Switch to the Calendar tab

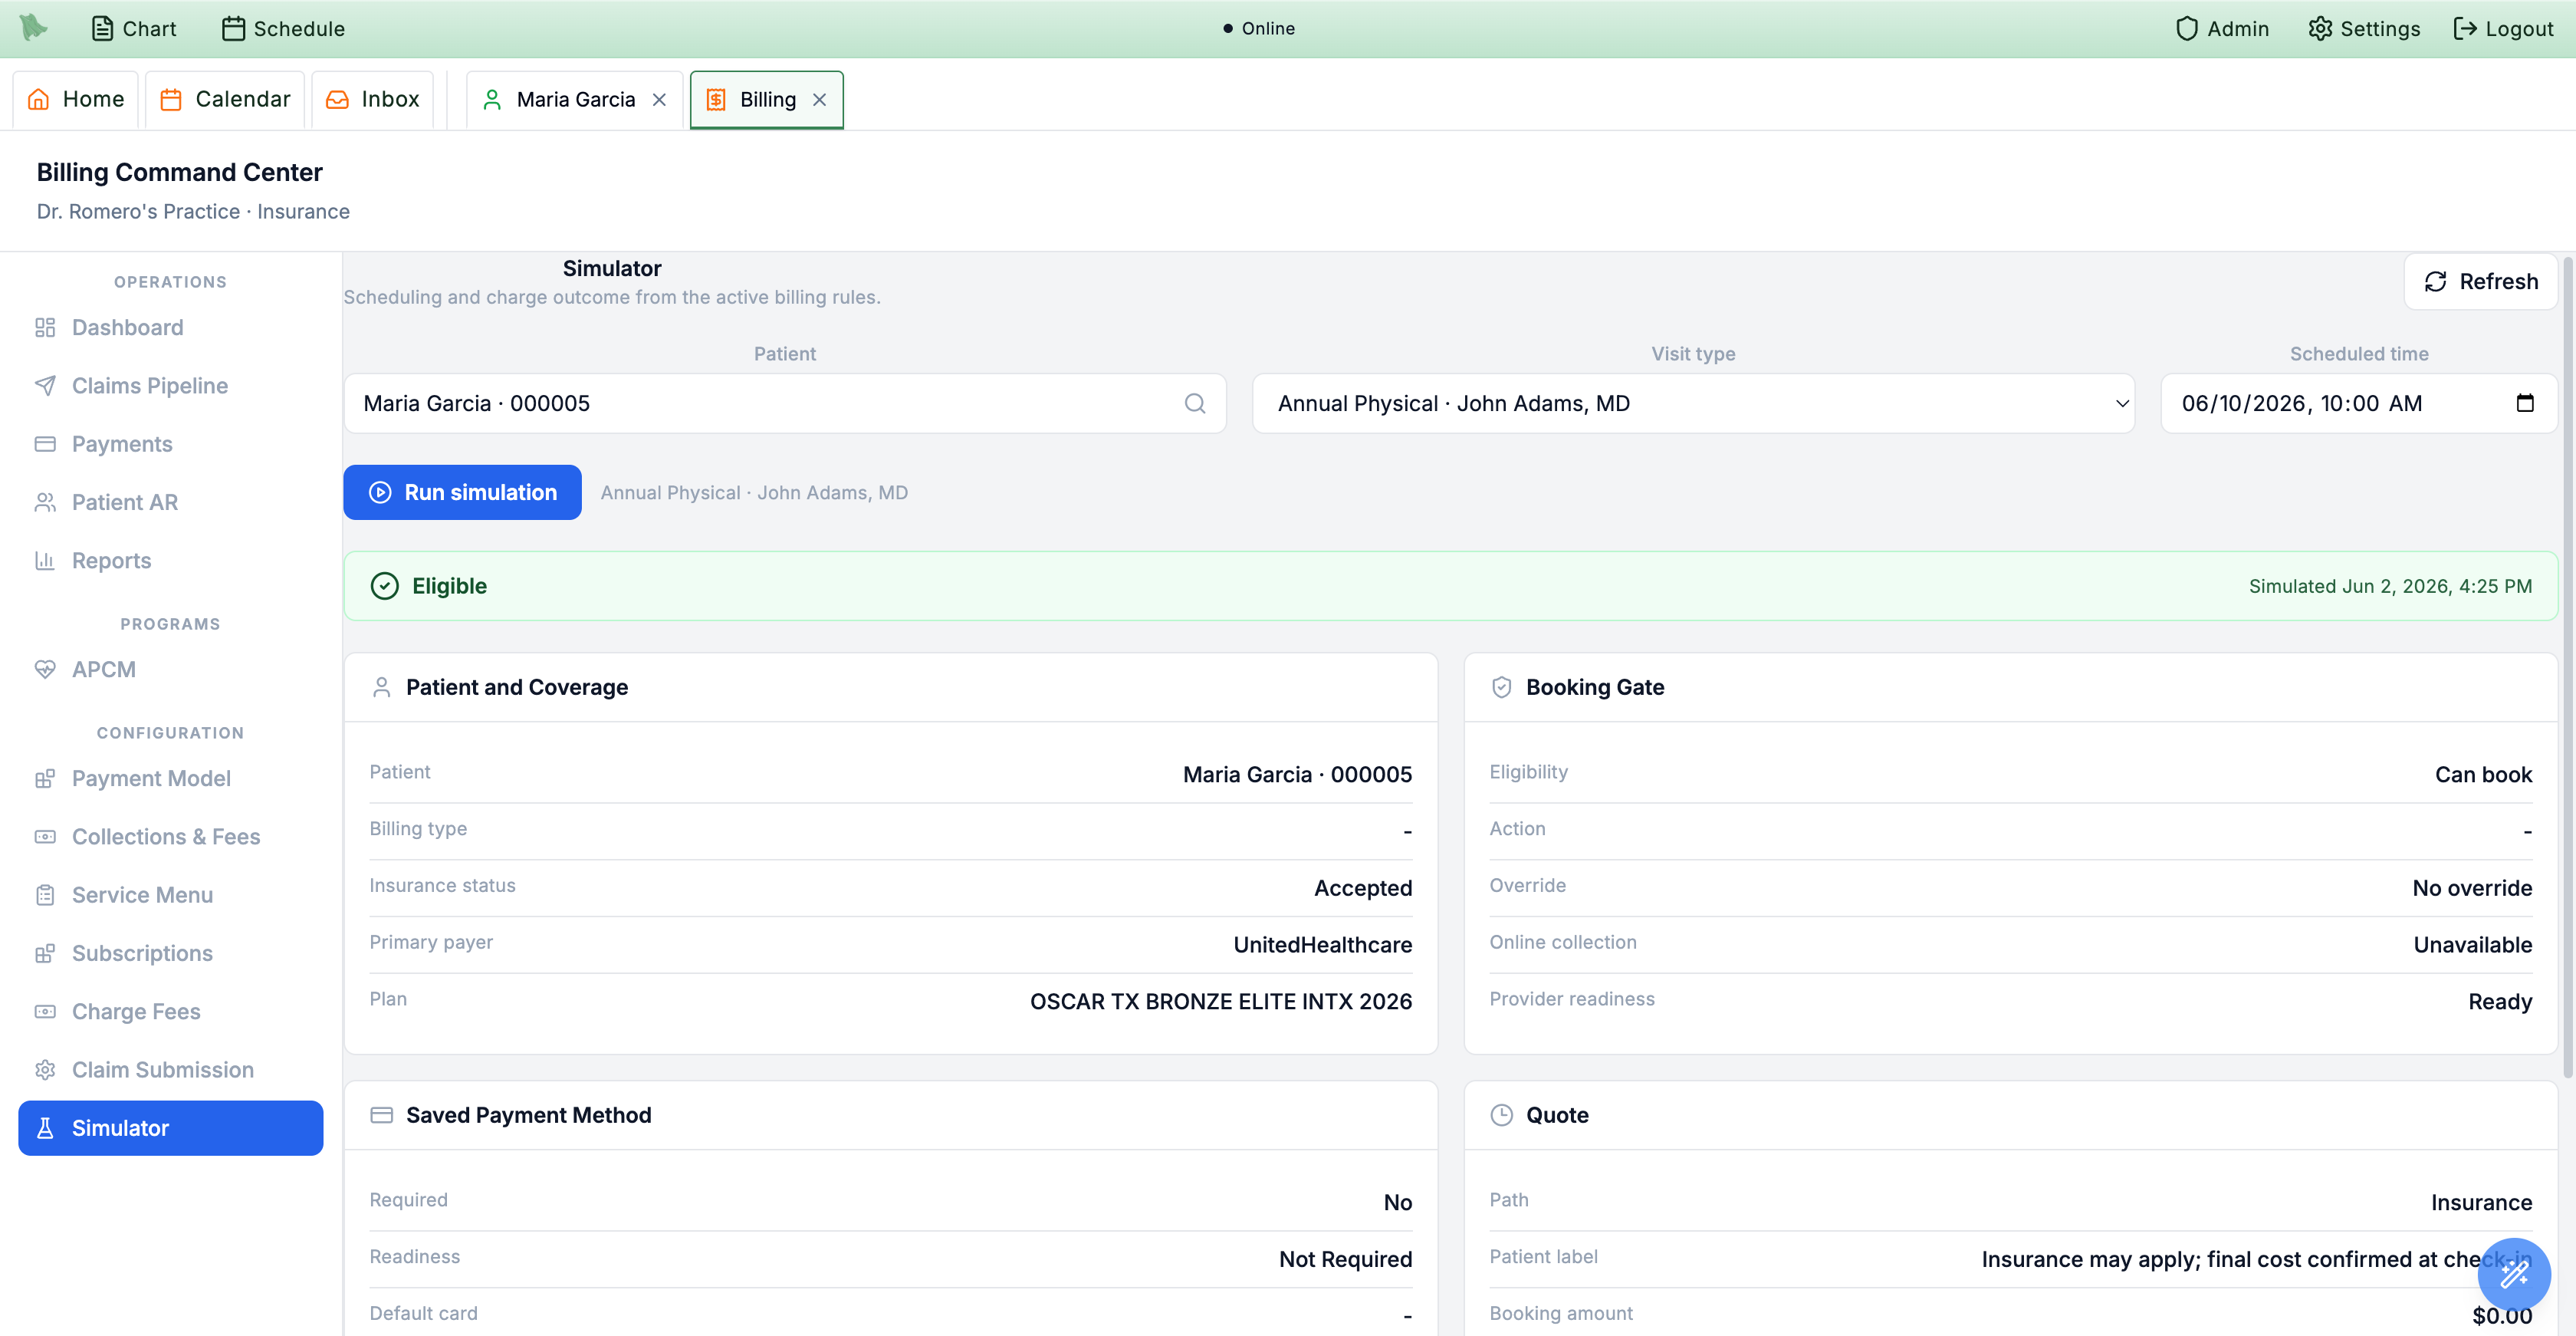click(x=225, y=99)
